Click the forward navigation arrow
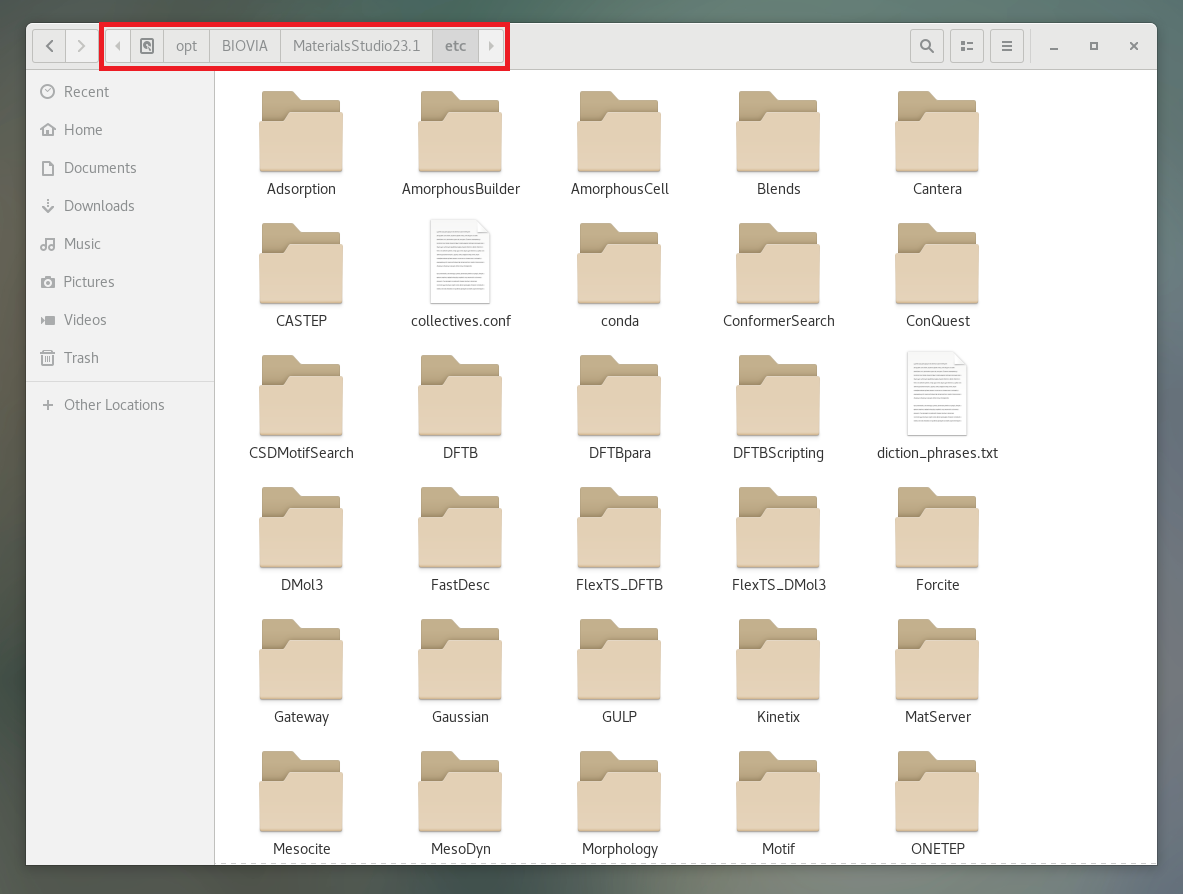 [x=81, y=46]
